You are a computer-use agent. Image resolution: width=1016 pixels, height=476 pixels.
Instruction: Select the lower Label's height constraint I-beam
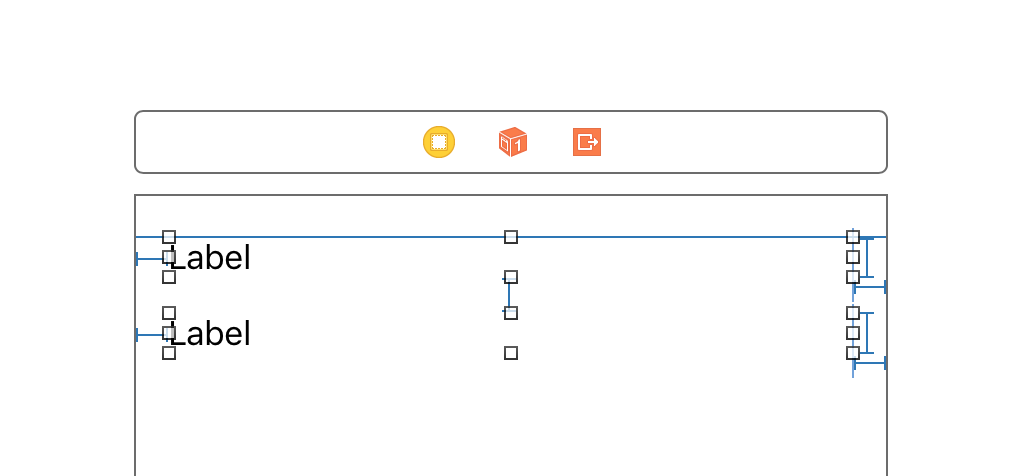pyautogui.click(x=867, y=333)
